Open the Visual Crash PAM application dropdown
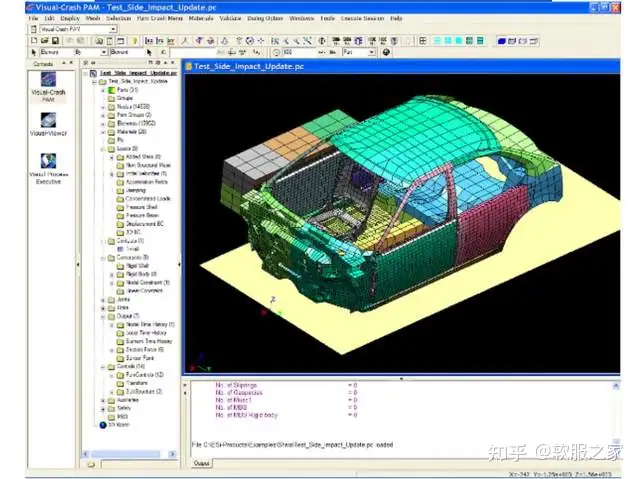 click(113, 29)
